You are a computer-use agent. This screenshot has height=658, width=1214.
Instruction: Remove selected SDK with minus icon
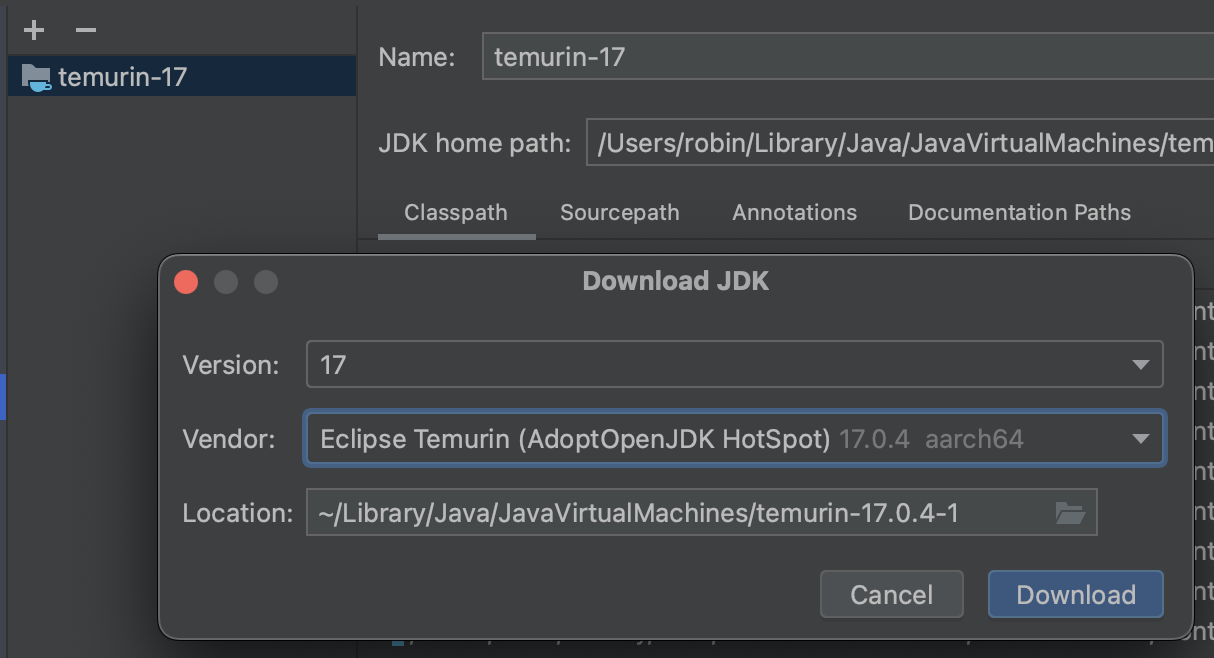[86, 30]
